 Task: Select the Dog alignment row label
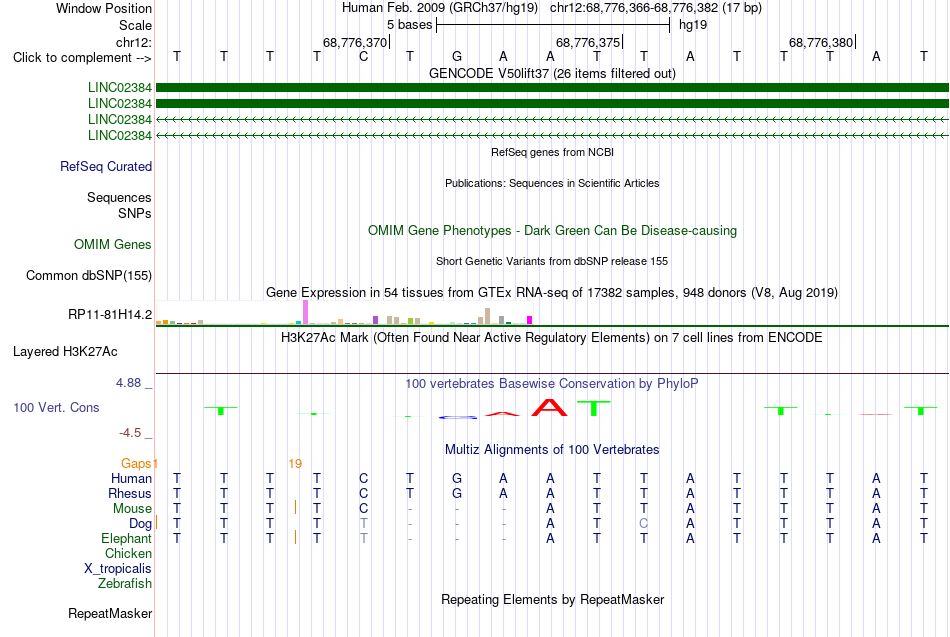tap(140, 524)
